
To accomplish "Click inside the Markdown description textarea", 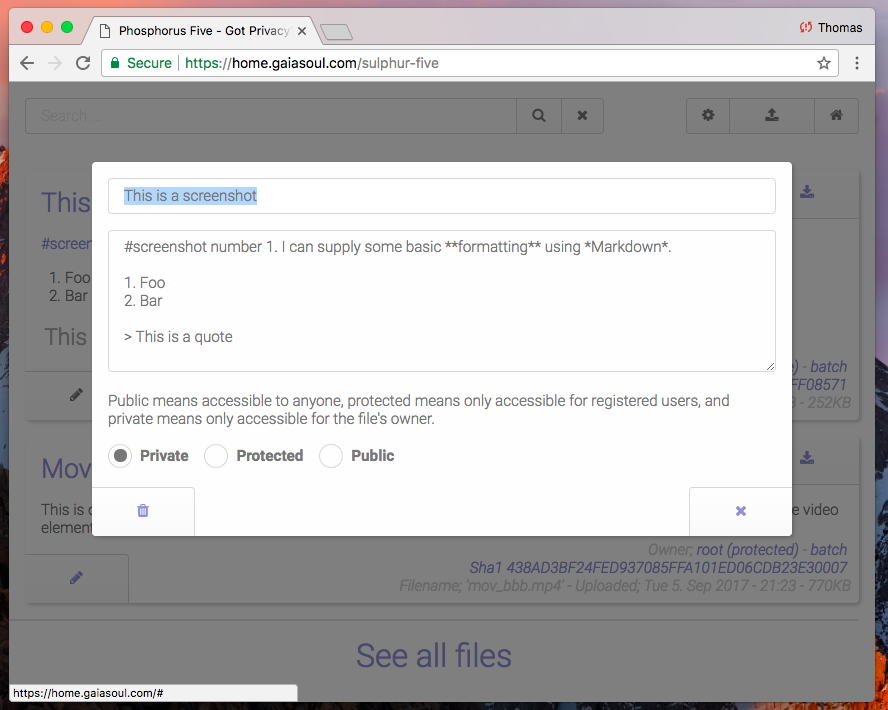I will (x=442, y=301).
